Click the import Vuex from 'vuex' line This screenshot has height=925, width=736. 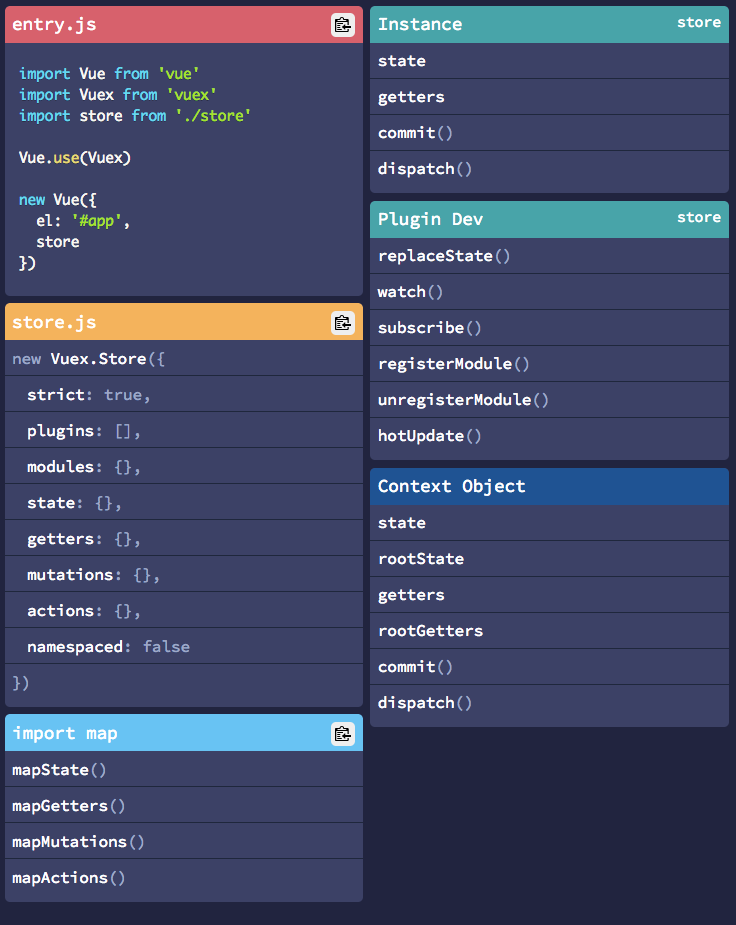tap(118, 95)
